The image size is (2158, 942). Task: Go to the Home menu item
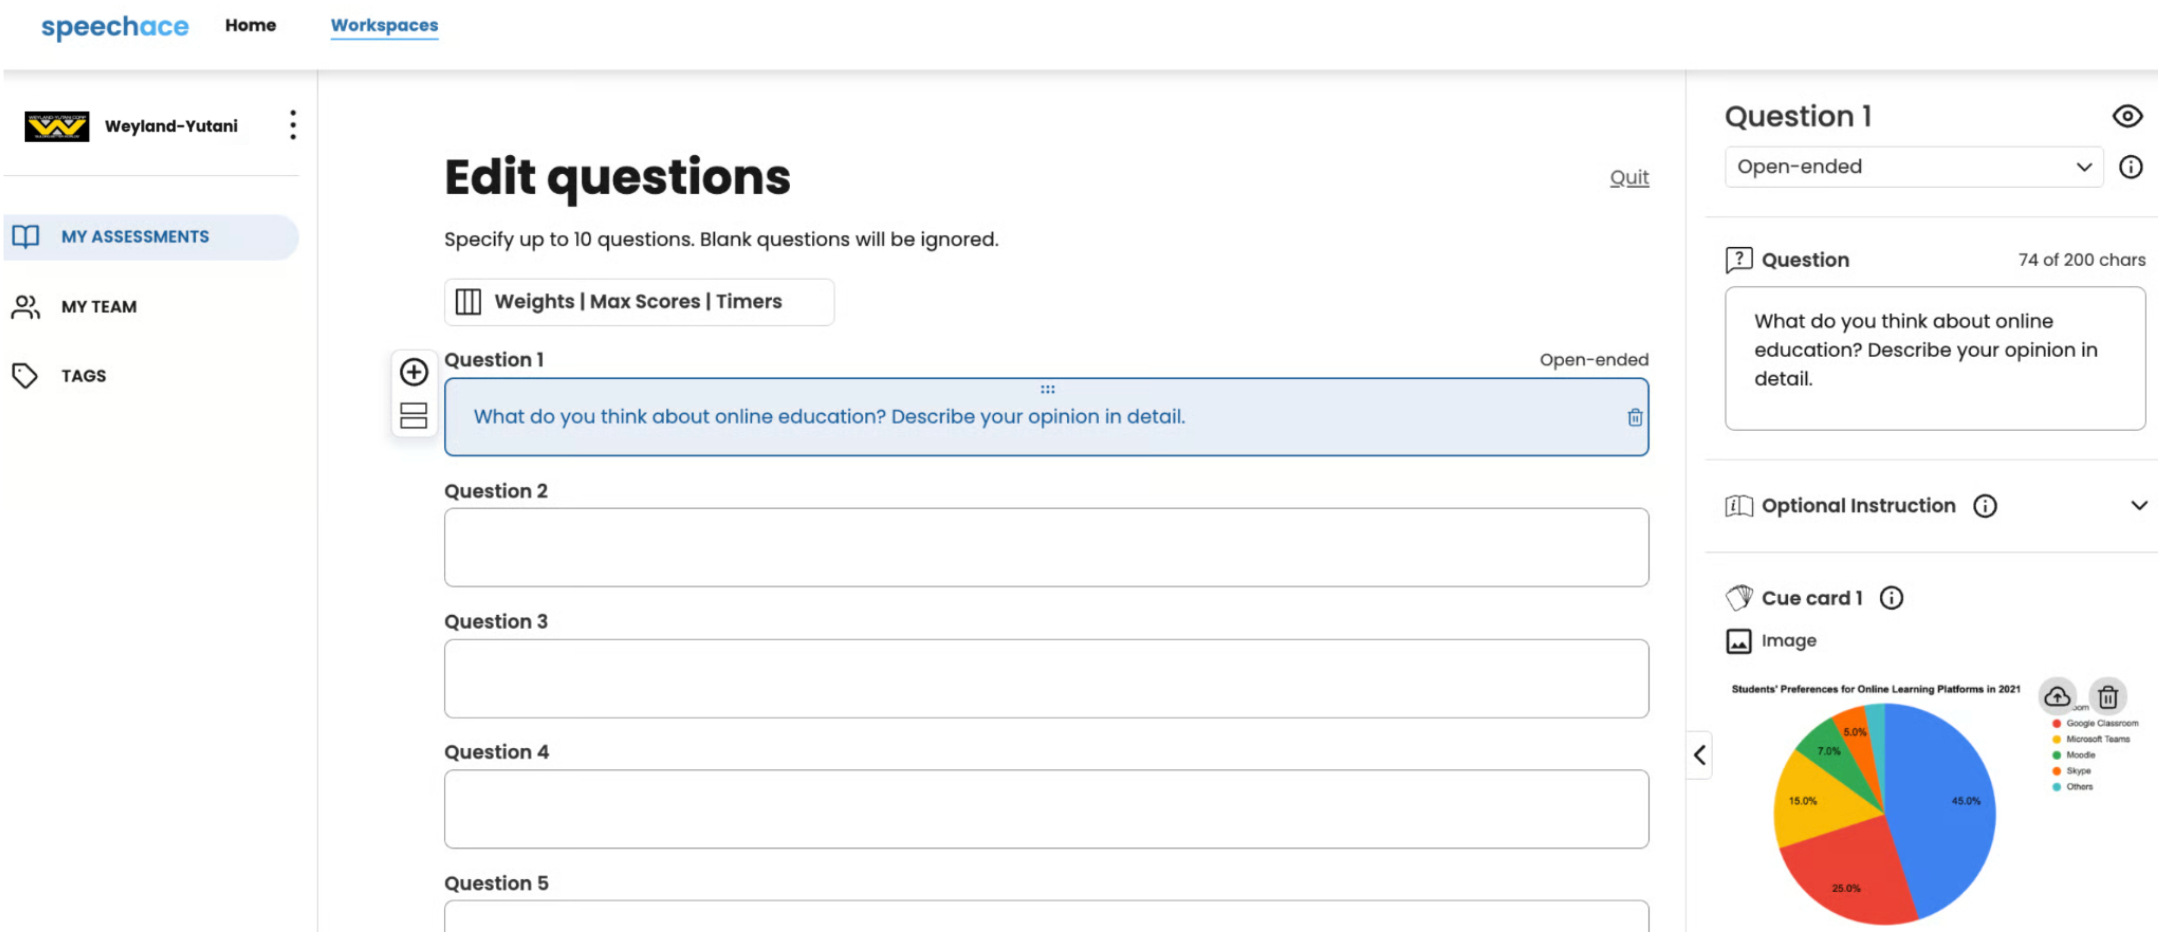(250, 25)
